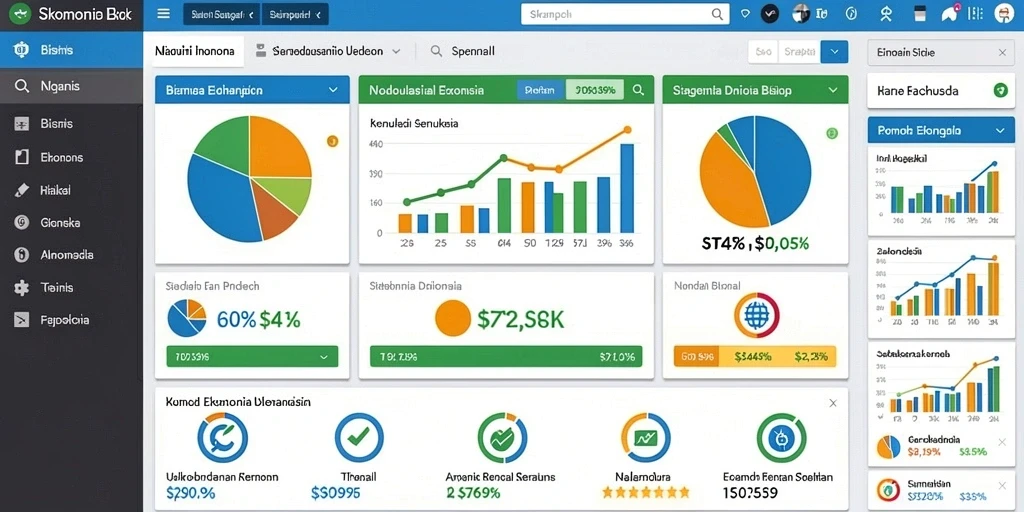Screen dimensions: 1024x512
Task: Click the magnifier icon in Nodoulasial Exonsia header
Action: click(639, 90)
